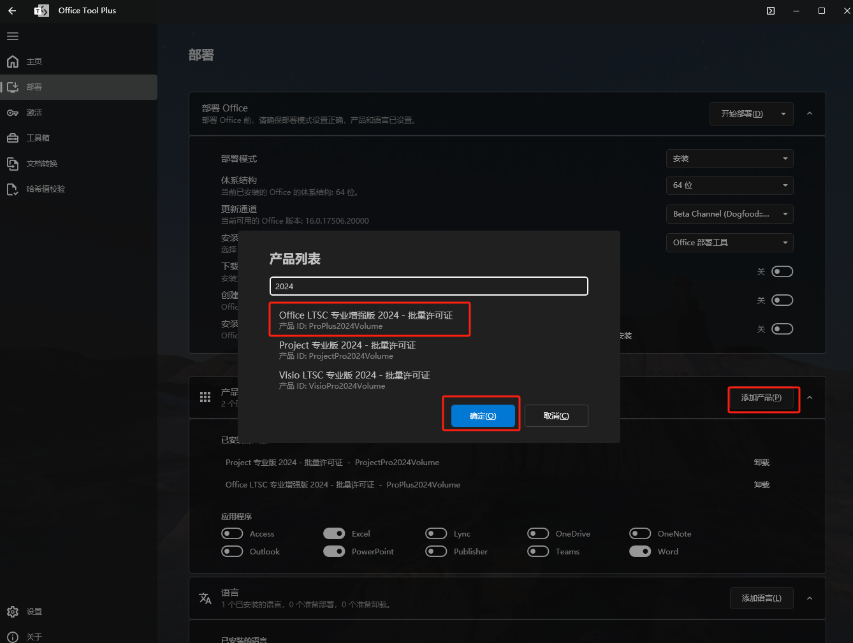The image size is (853, 643).
Task: Open the Home page in sidebar
Action: tap(79, 61)
